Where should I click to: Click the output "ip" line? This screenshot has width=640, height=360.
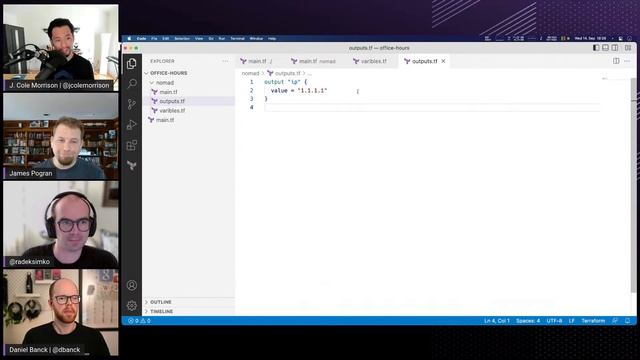point(286,82)
